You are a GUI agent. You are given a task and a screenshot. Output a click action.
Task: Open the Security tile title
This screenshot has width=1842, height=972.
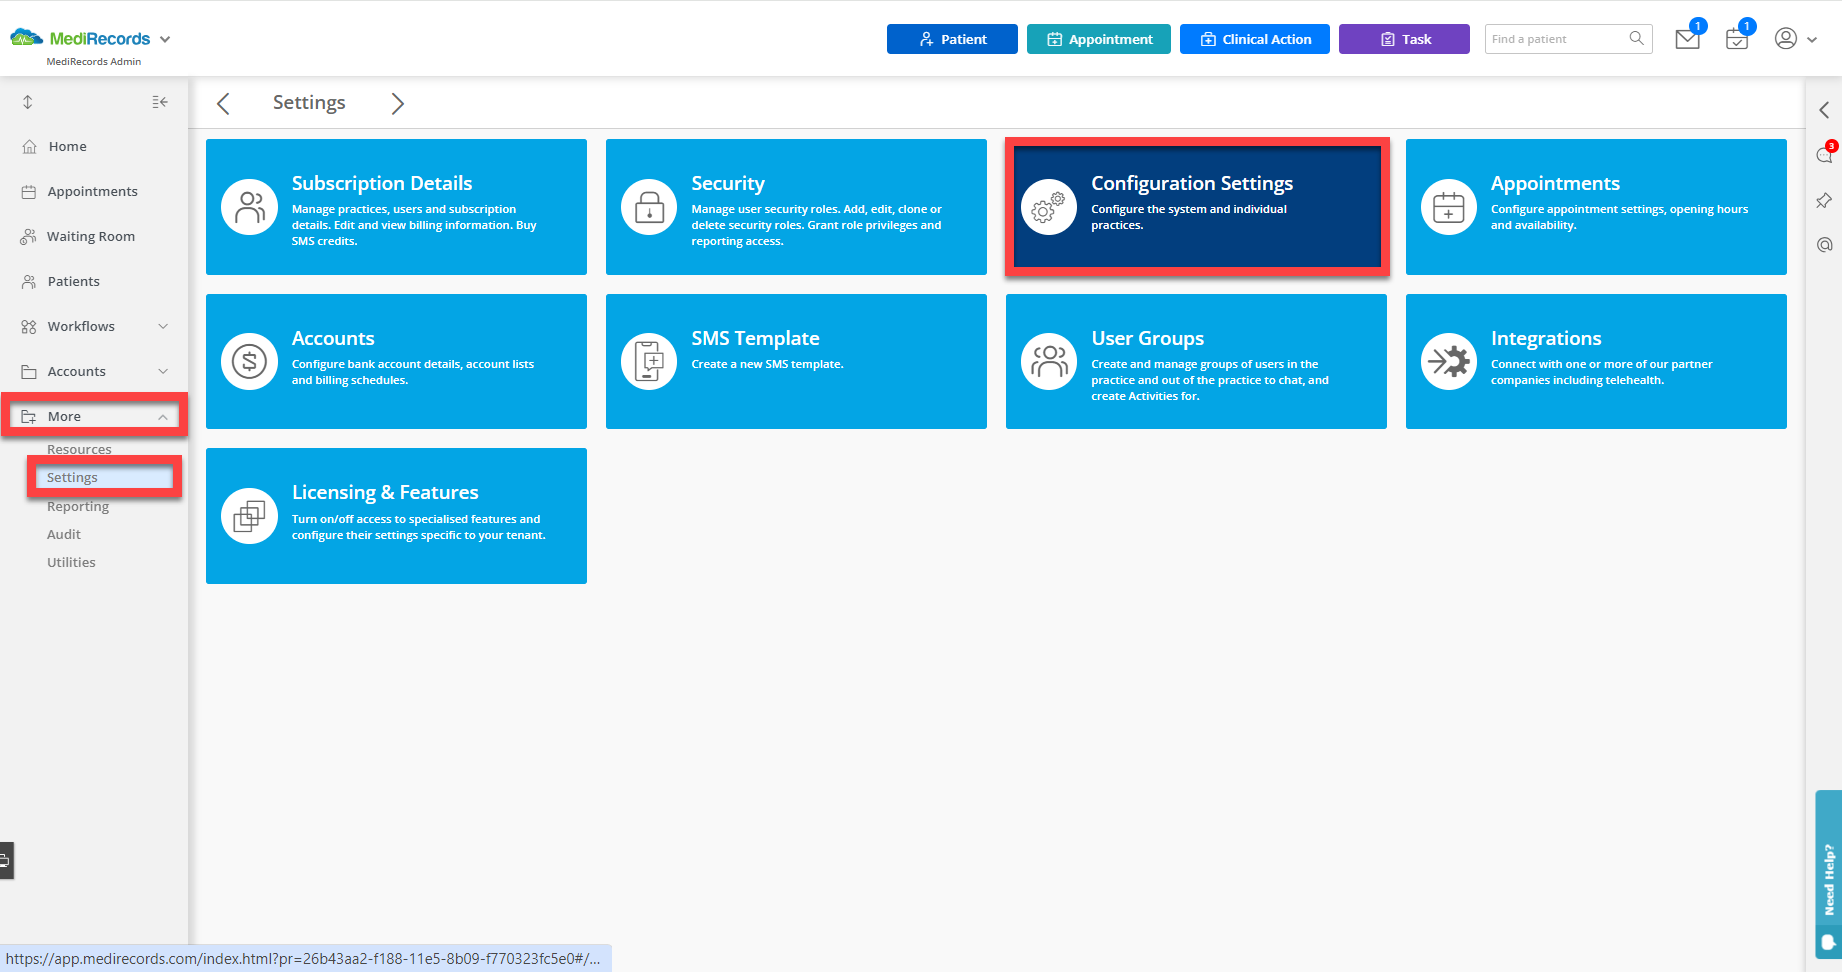pyautogui.click(x=728, y=183)
